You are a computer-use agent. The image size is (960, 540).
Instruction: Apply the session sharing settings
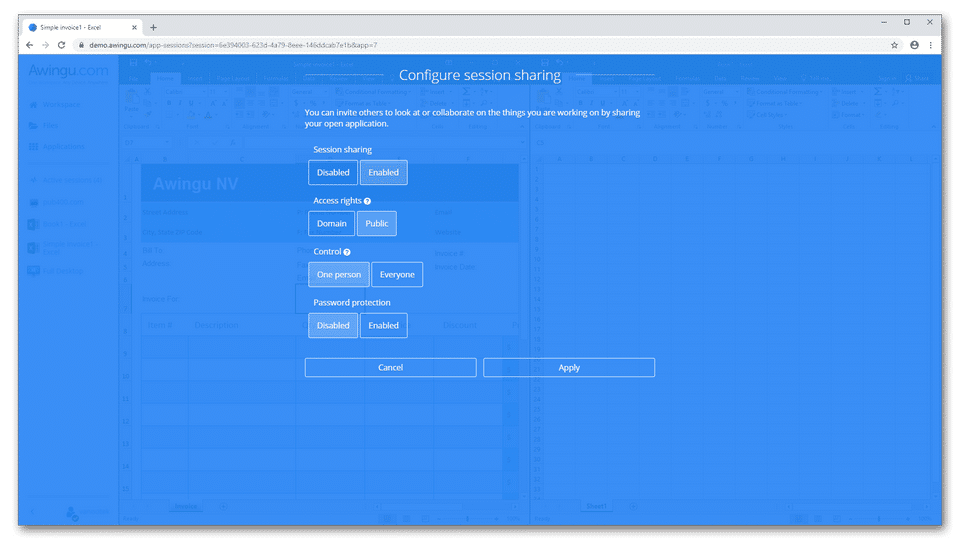569,367
